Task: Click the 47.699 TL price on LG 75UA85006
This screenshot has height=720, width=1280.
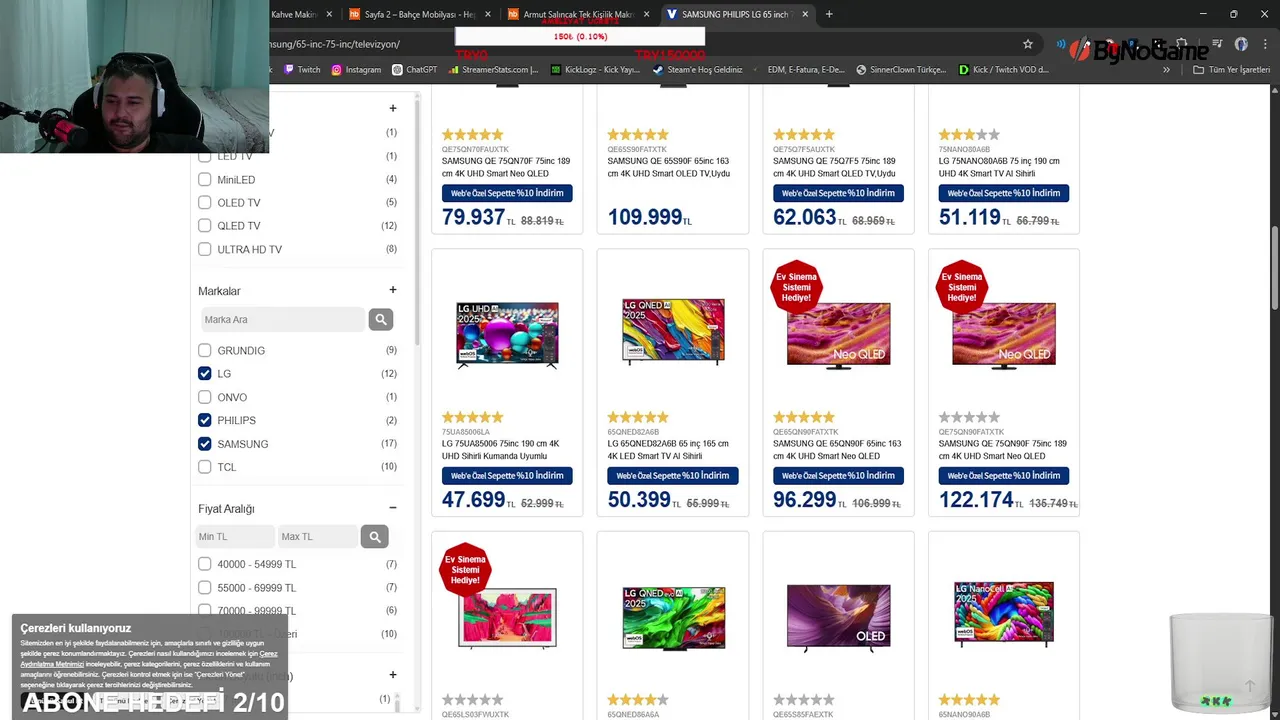Action: click(x=479, y=499)
